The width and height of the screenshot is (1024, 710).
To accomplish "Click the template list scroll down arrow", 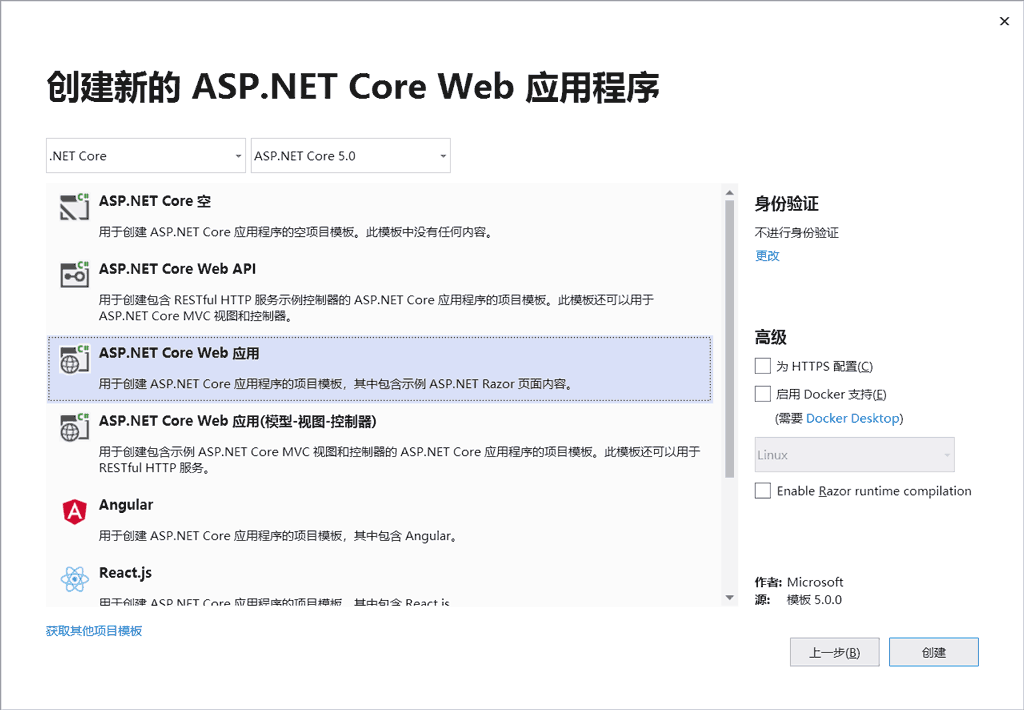I will pyautogui.click(x=729, y=597).
